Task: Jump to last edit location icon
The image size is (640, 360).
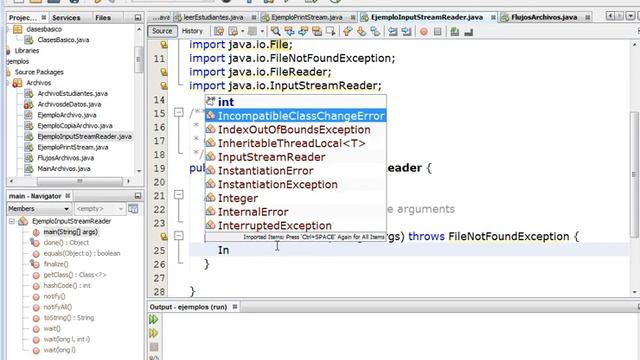Action: (x=219, y=31)
